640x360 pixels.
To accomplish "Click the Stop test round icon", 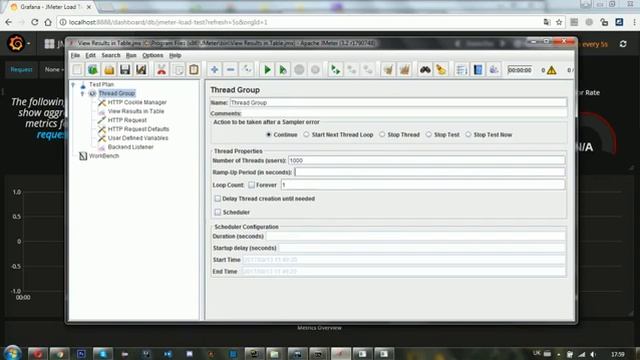I will [299, 70].
